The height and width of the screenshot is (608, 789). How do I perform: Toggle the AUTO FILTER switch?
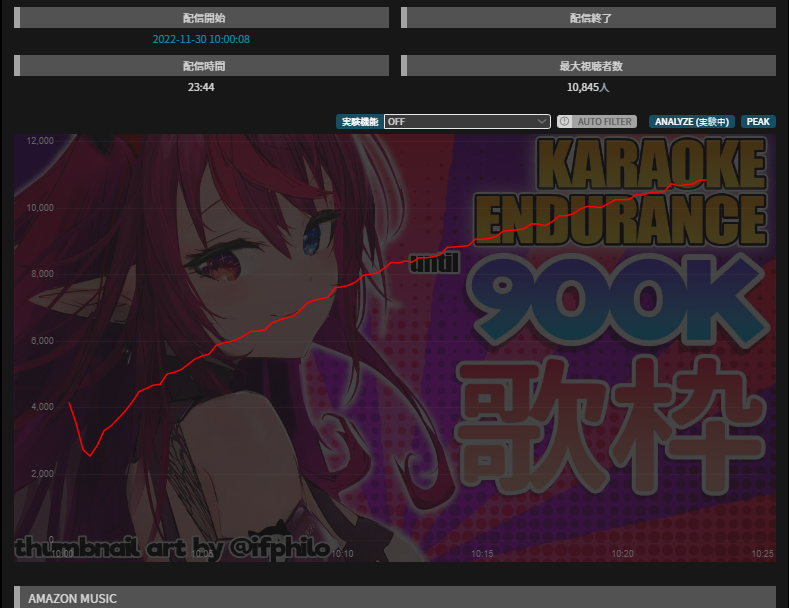coord(597,121)
